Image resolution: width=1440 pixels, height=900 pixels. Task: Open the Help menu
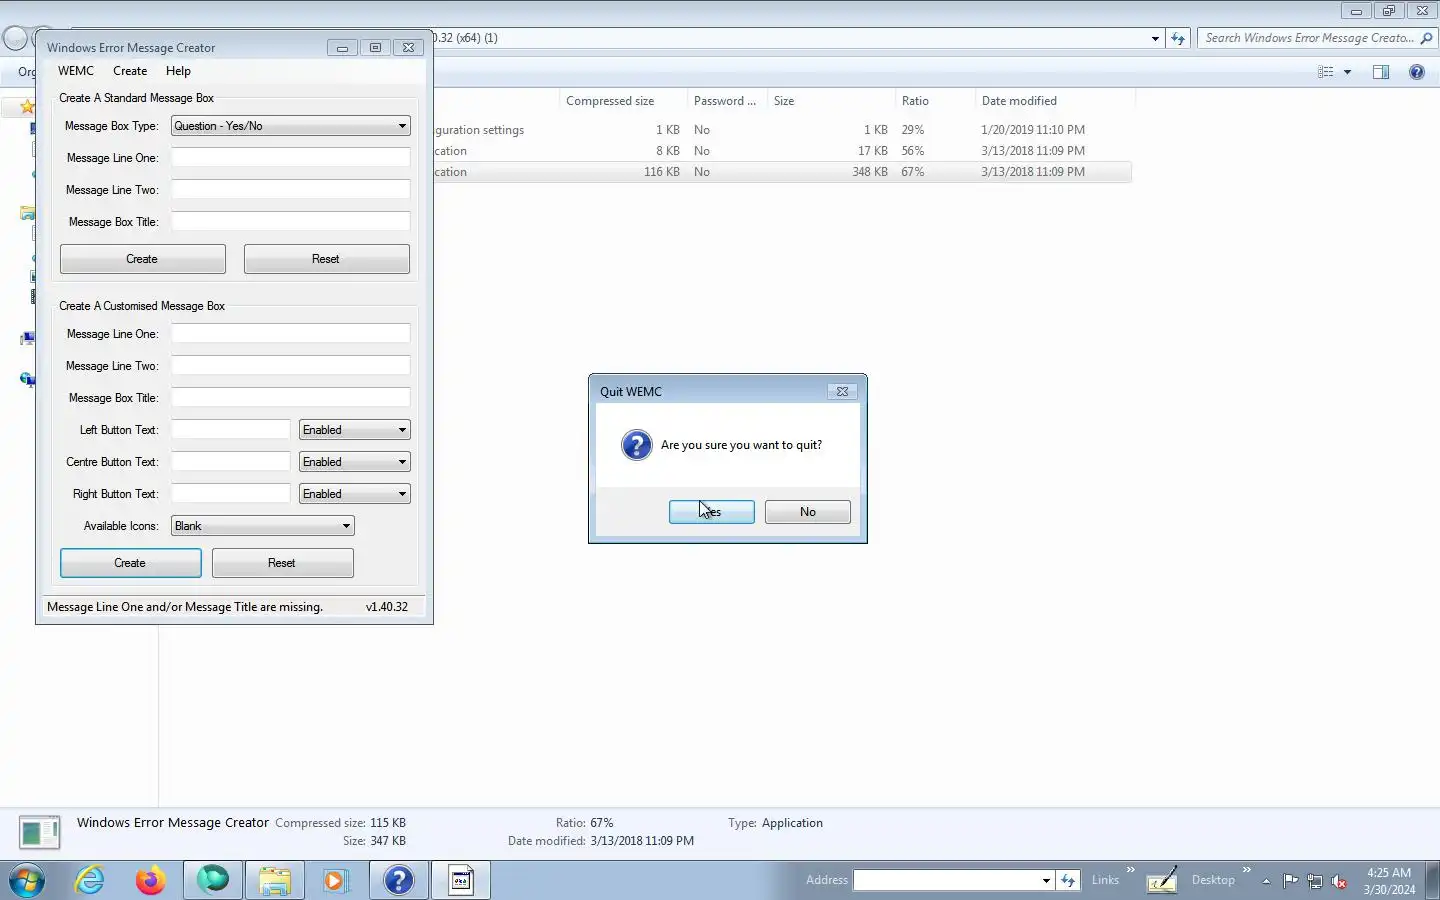[178, 71]
